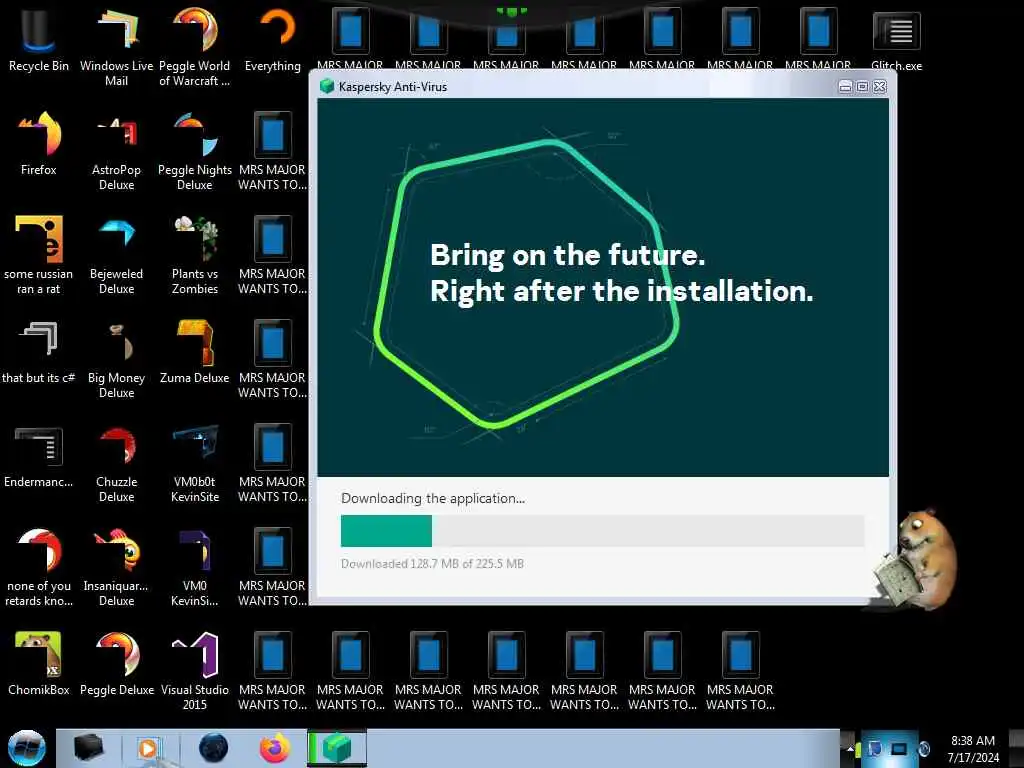Click the 'Downloaded 128.7 MB of 225.5 MB' text
Viewport: 1024px width, 768px height.
pos(432,564)
